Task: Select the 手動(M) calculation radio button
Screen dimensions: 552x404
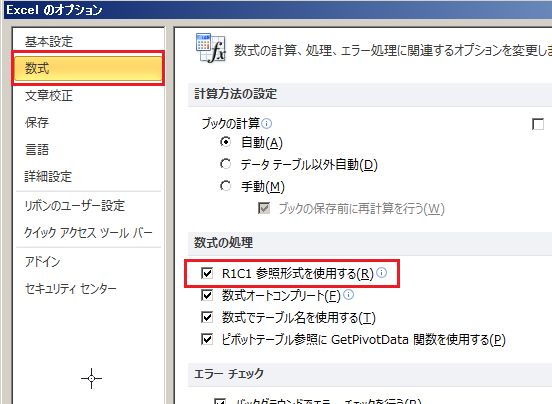Action: click(225, 185)
